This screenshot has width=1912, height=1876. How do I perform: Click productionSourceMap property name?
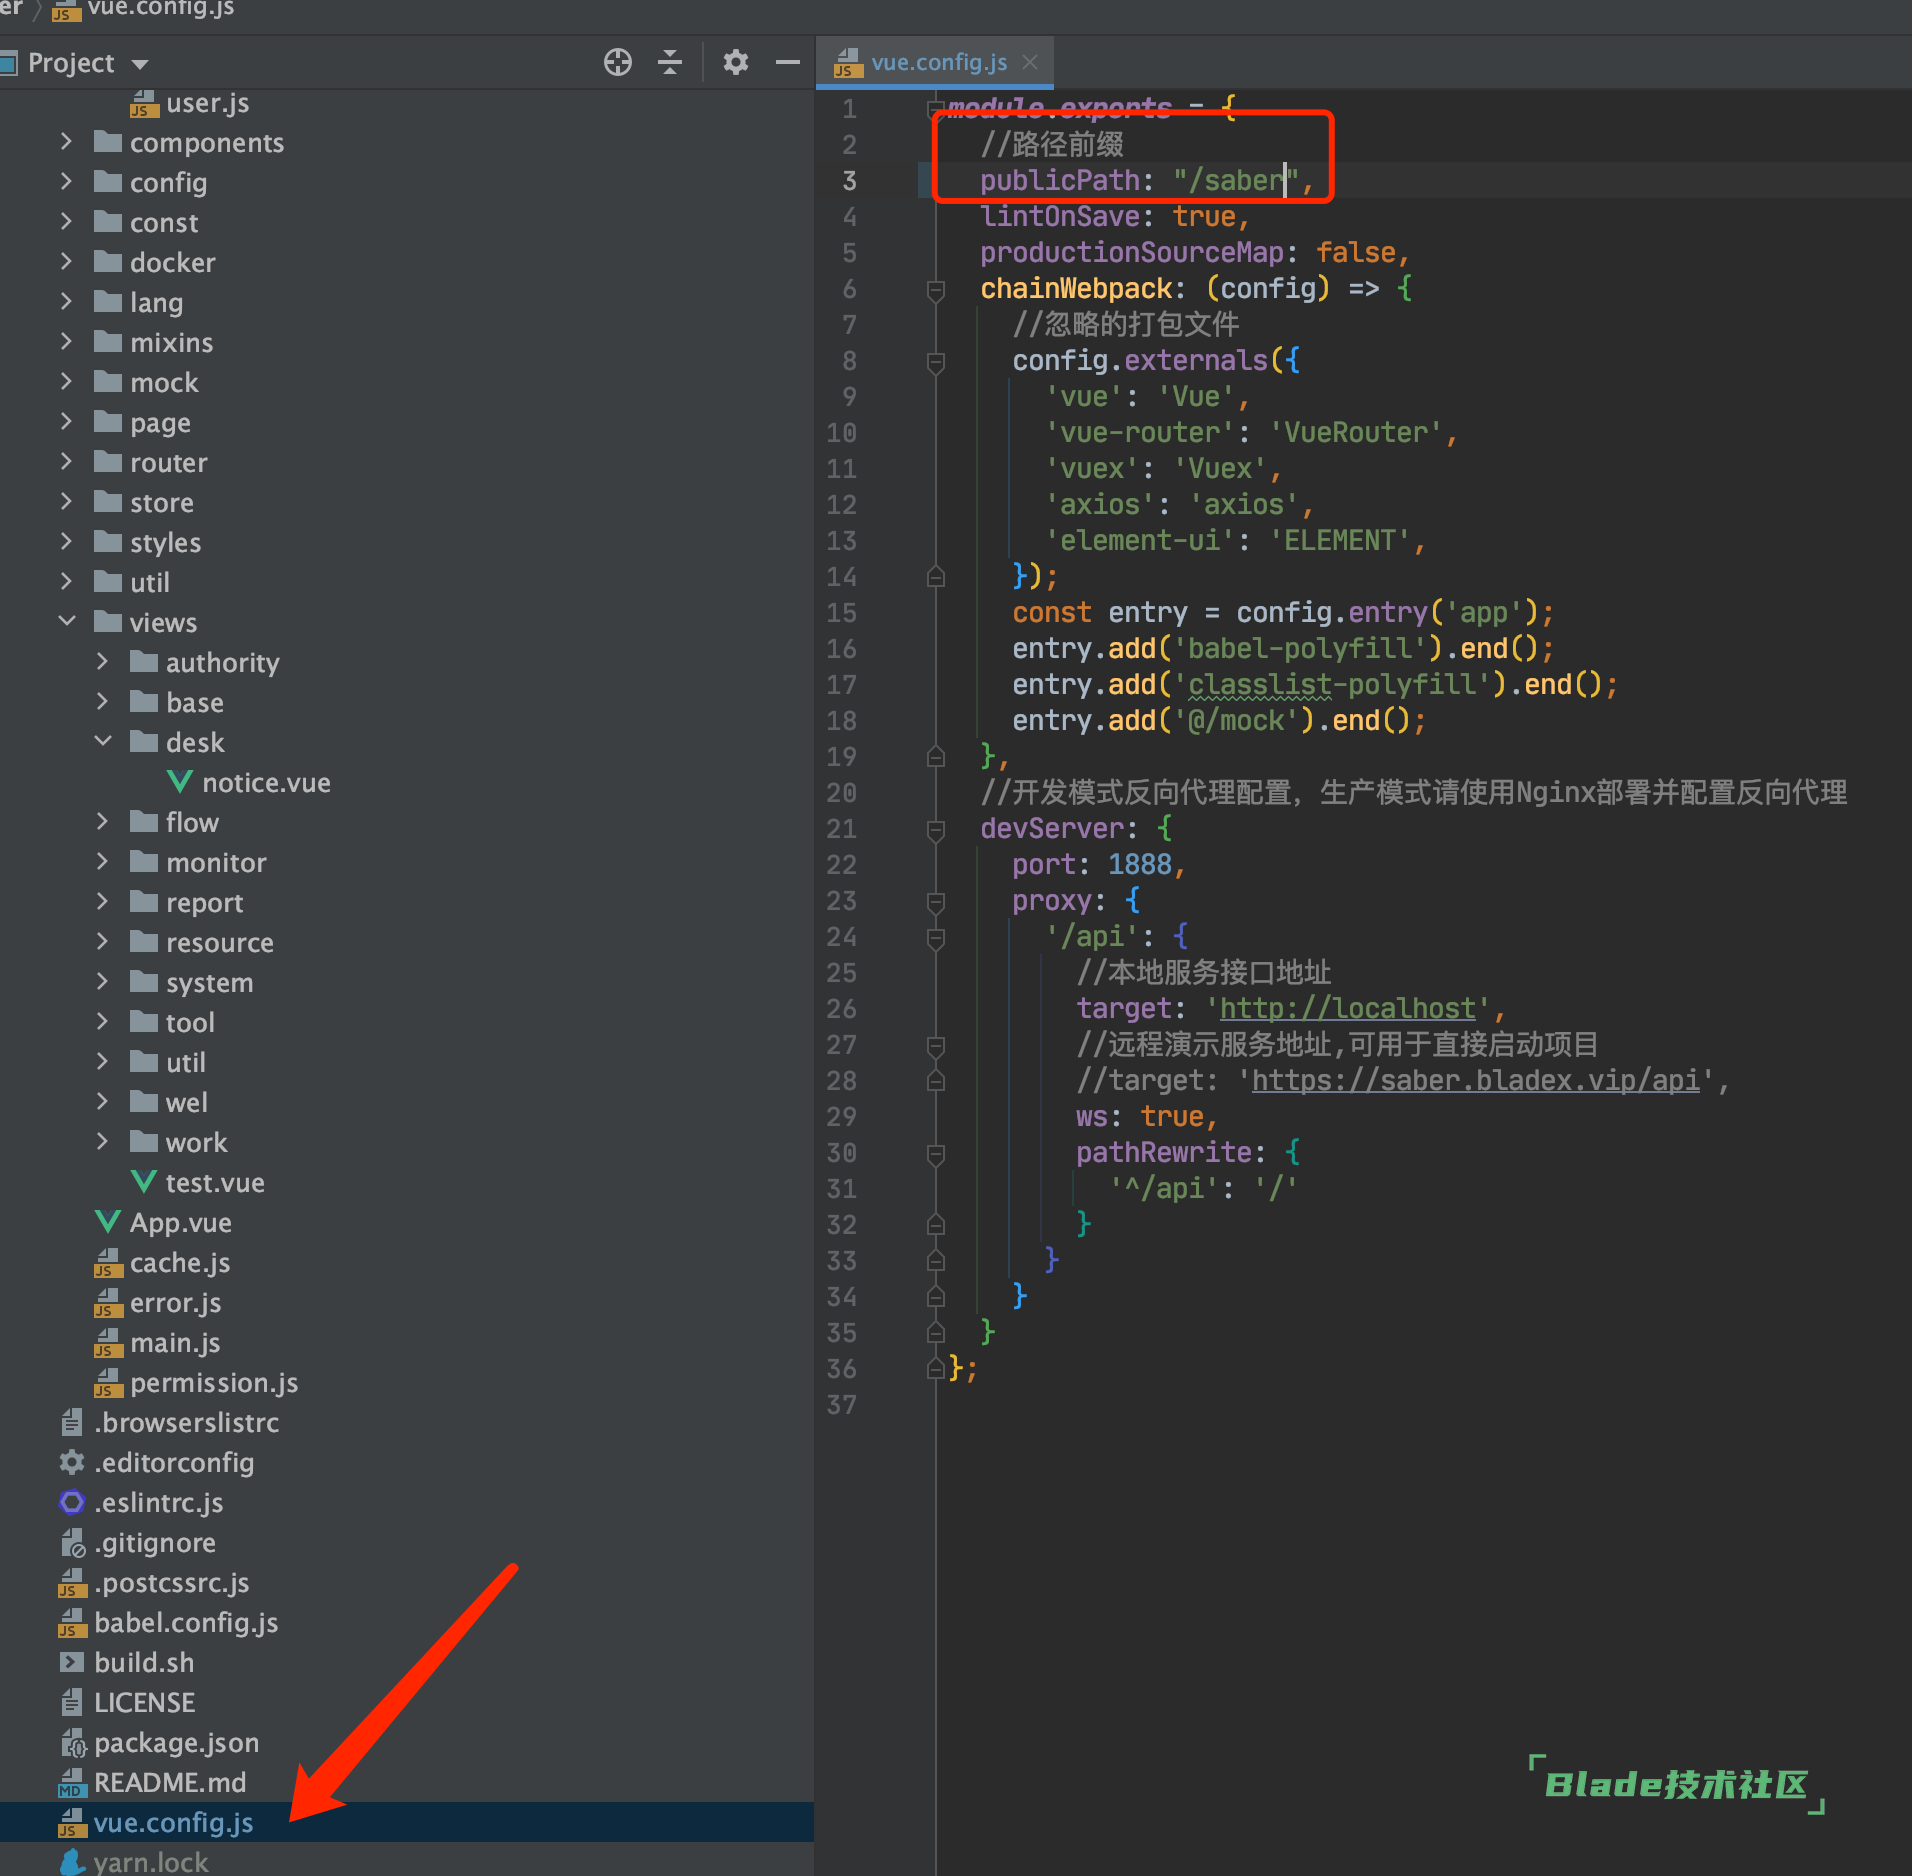click(1132, 253)
